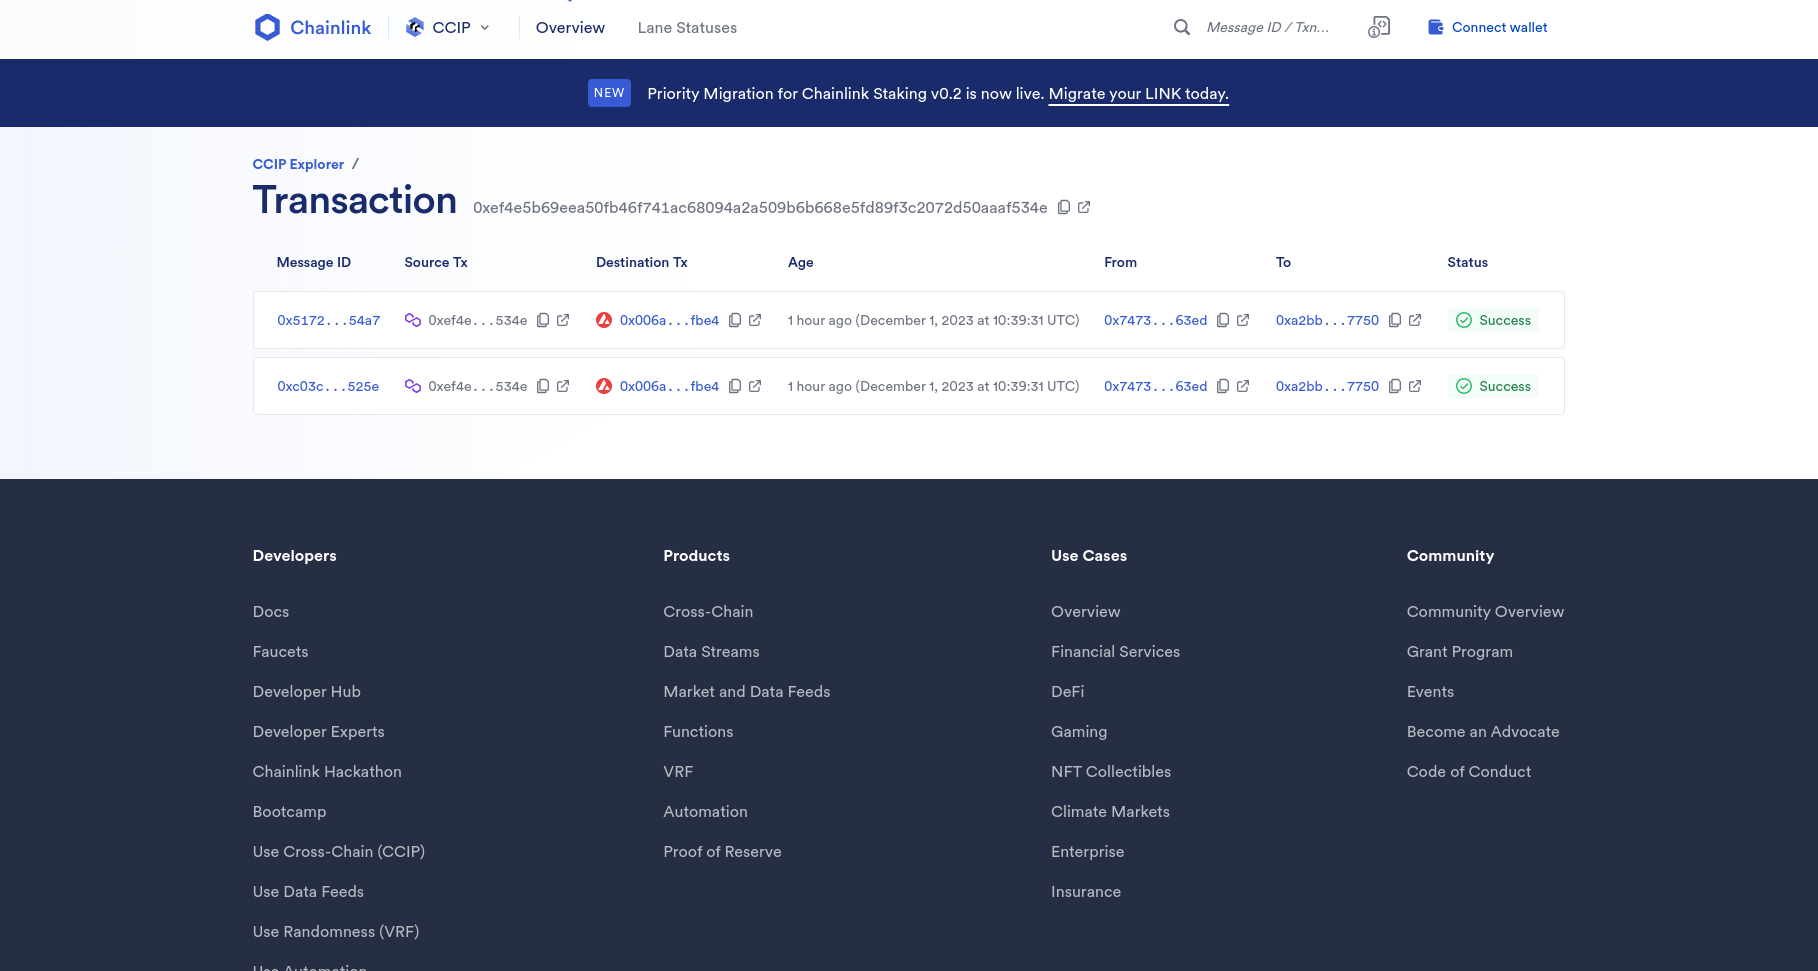Copy the From address 0x7473...63ed

tap(1223, 320)
